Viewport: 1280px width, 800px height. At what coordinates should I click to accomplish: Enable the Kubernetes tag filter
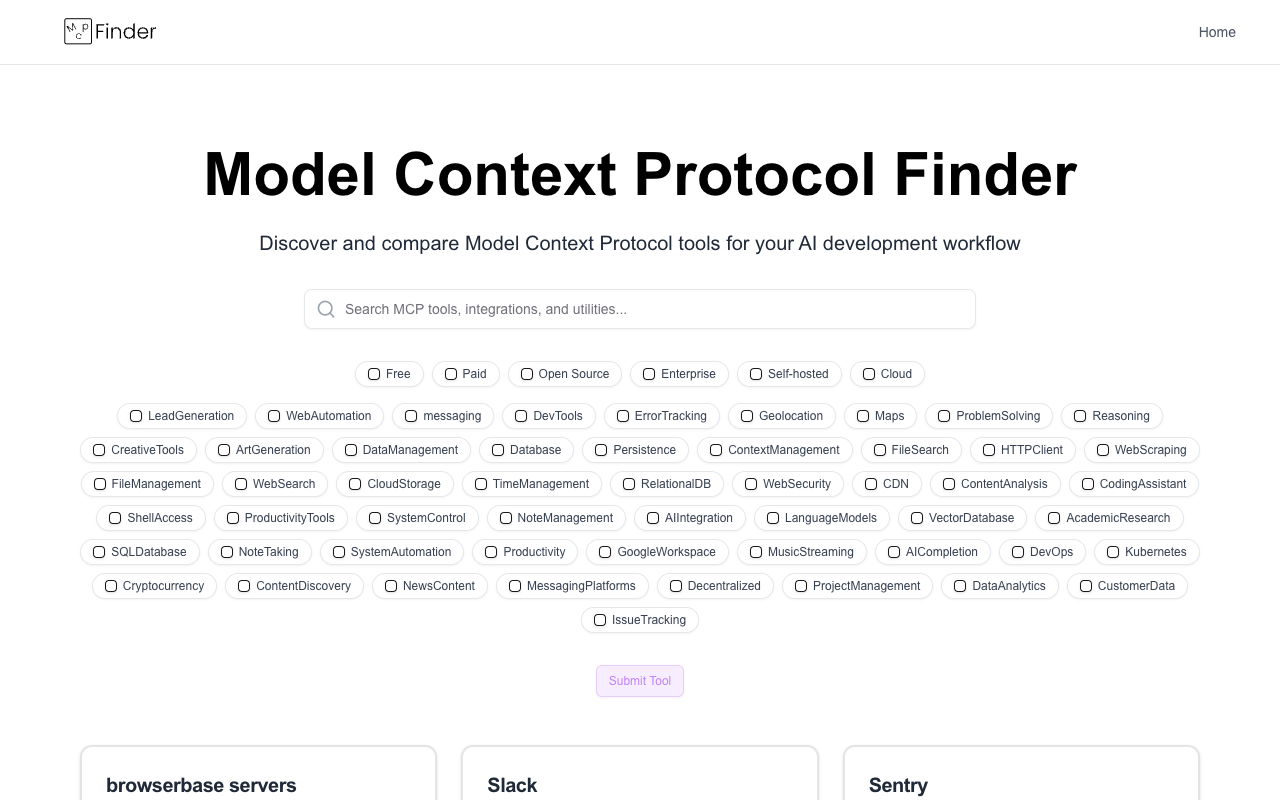tap(1113, 552)
